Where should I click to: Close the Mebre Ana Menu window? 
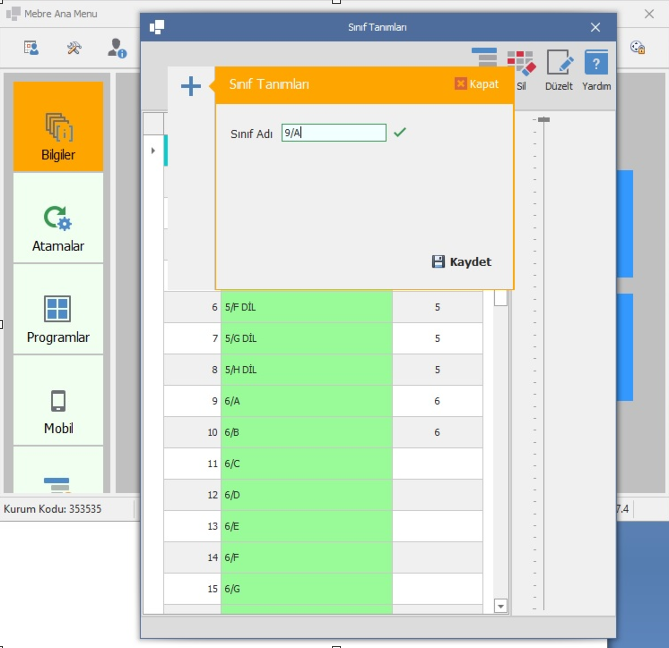(649, 14)
